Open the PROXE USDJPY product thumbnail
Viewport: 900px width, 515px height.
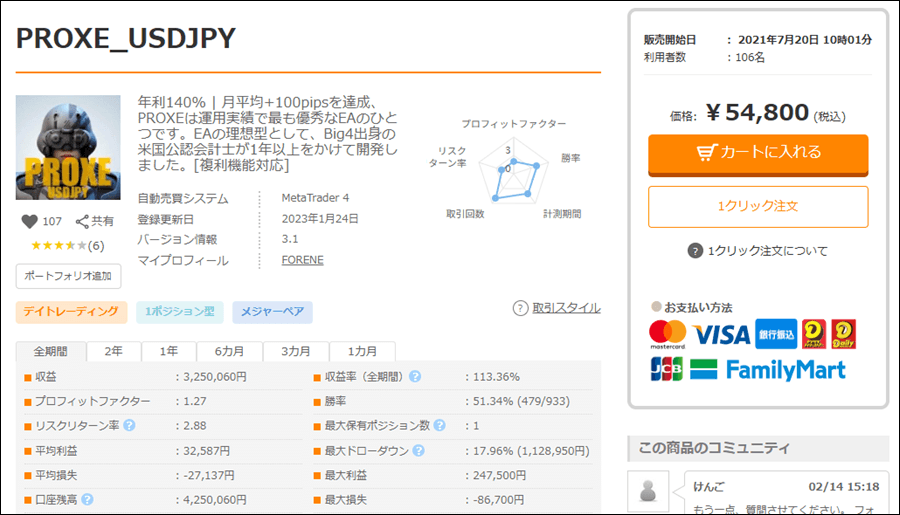(x=68, y=148)
